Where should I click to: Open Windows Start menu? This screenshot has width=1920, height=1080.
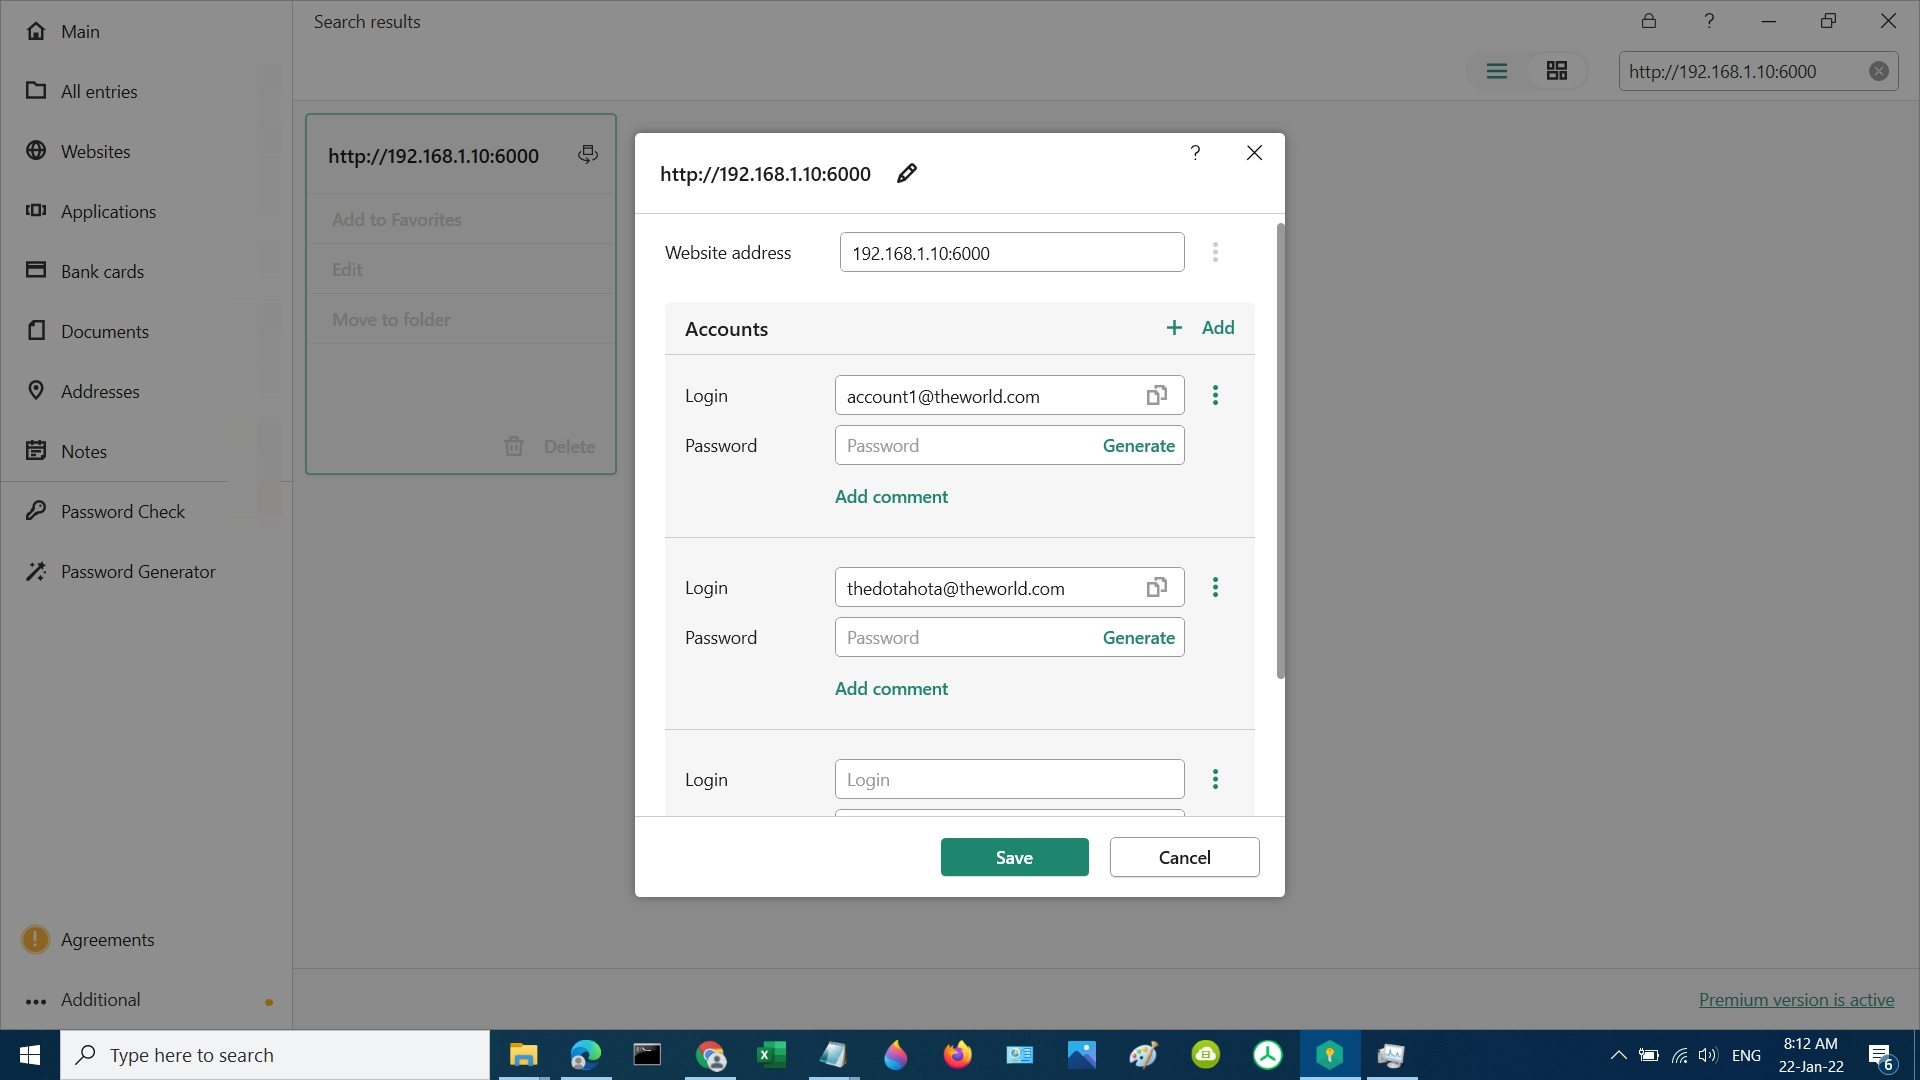(30, 1055)
